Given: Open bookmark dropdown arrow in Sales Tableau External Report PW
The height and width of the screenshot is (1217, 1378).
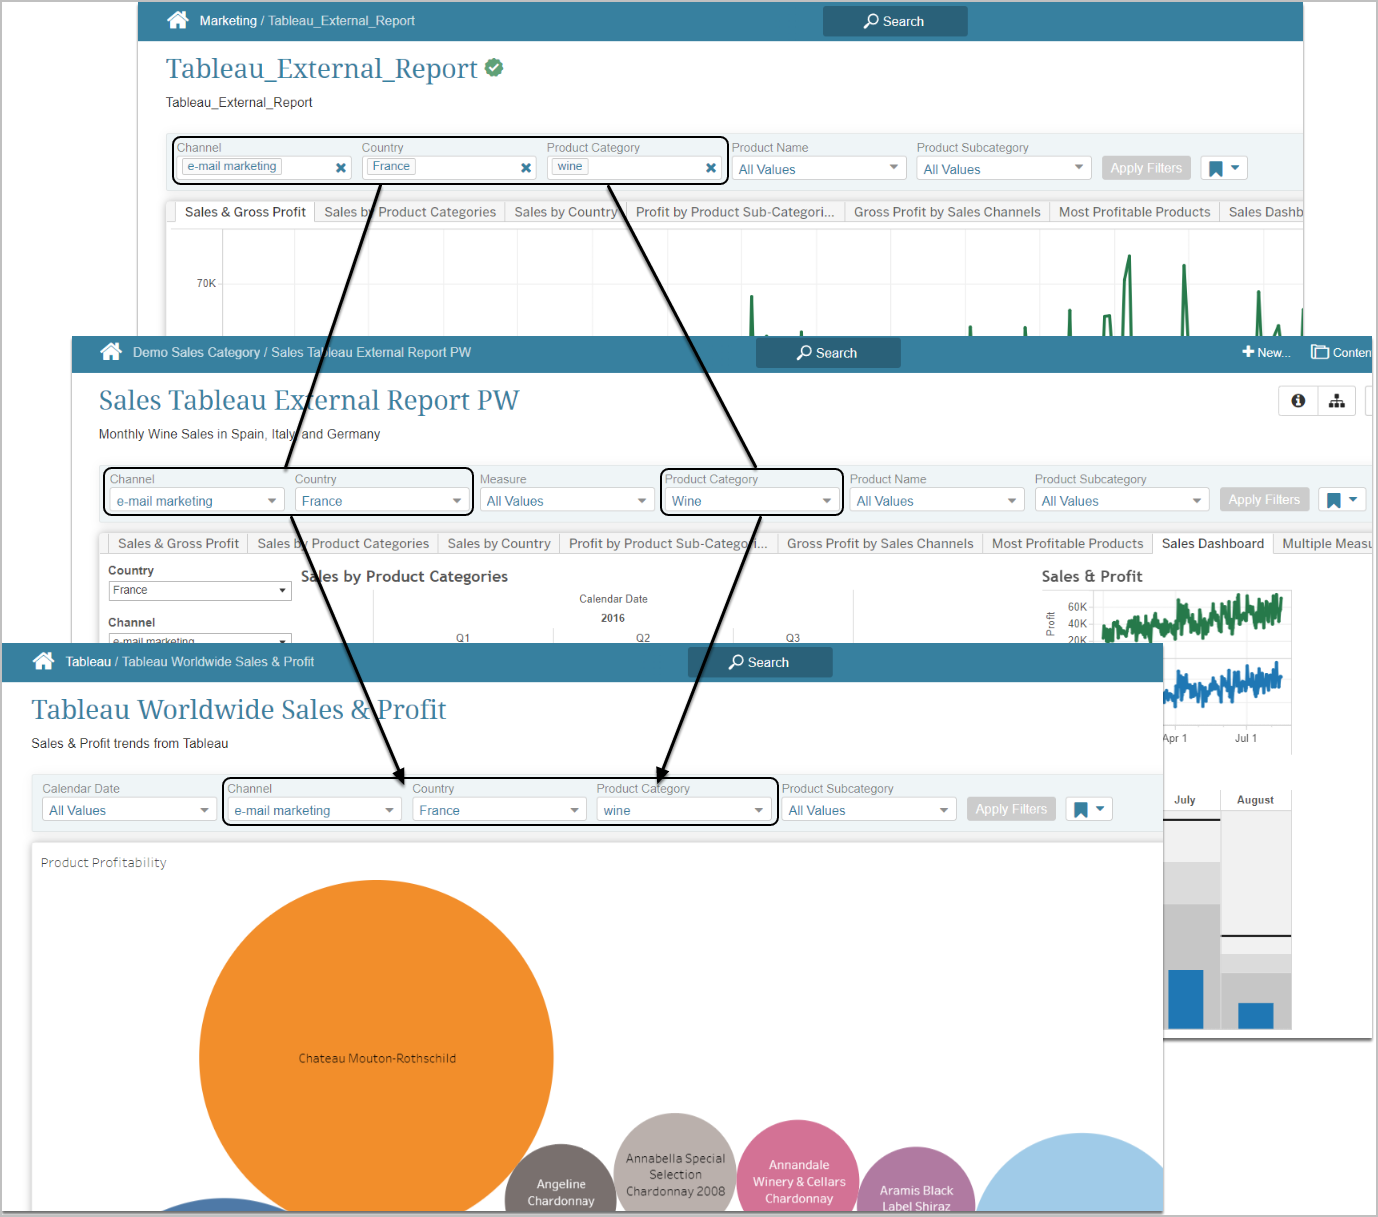Looking at the screenshot, I should point(1353,499).
